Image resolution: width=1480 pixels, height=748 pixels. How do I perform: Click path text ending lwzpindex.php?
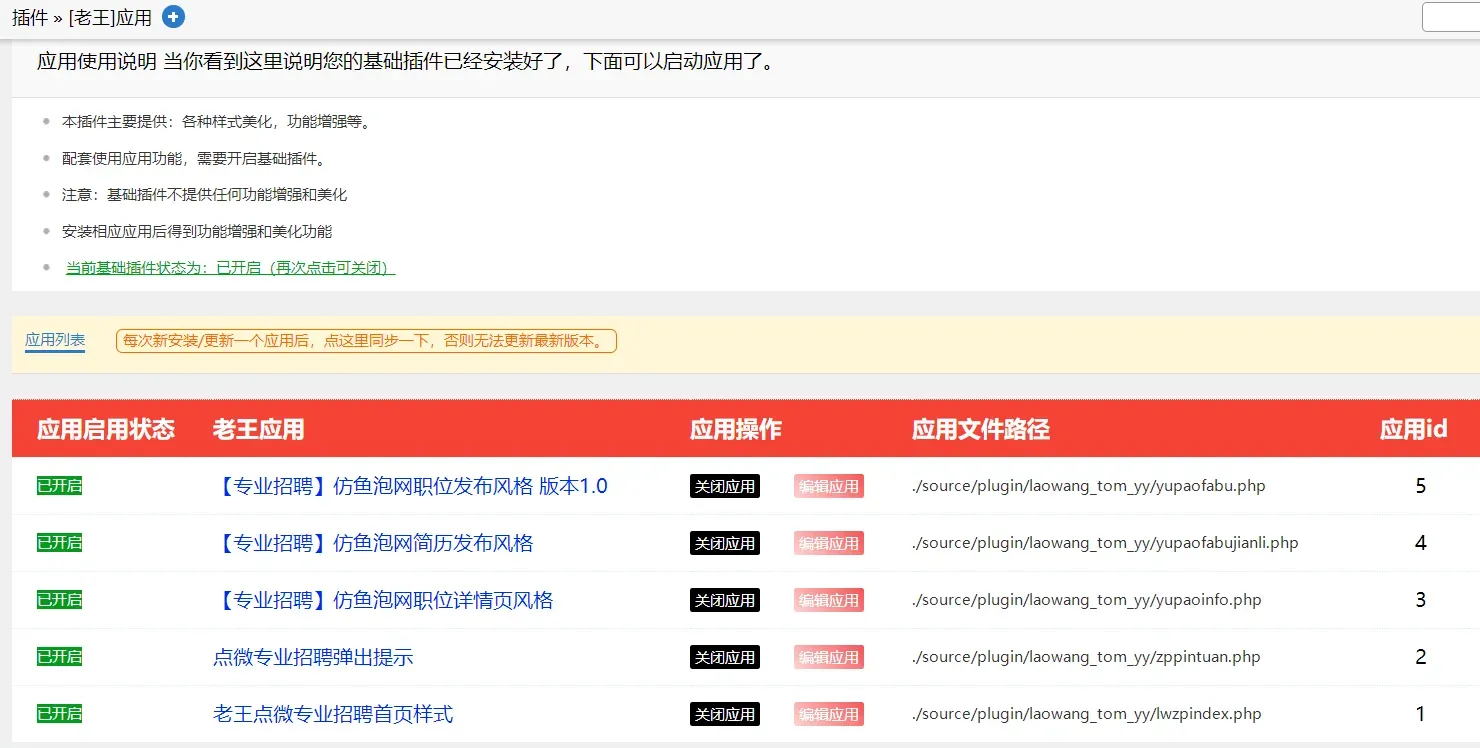[x=1087, y=714]
